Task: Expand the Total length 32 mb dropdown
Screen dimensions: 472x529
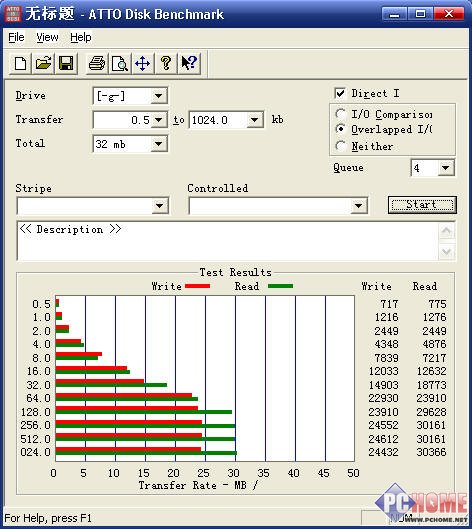Action: 159,144
